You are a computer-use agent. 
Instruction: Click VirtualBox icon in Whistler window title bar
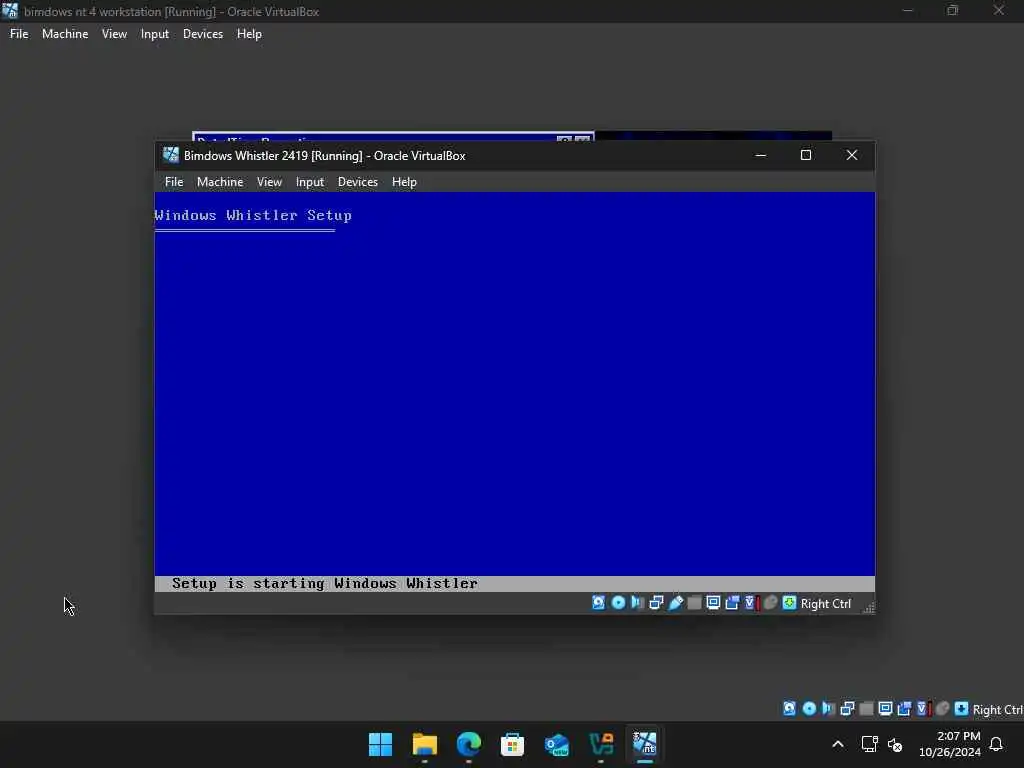pos(171,155)
